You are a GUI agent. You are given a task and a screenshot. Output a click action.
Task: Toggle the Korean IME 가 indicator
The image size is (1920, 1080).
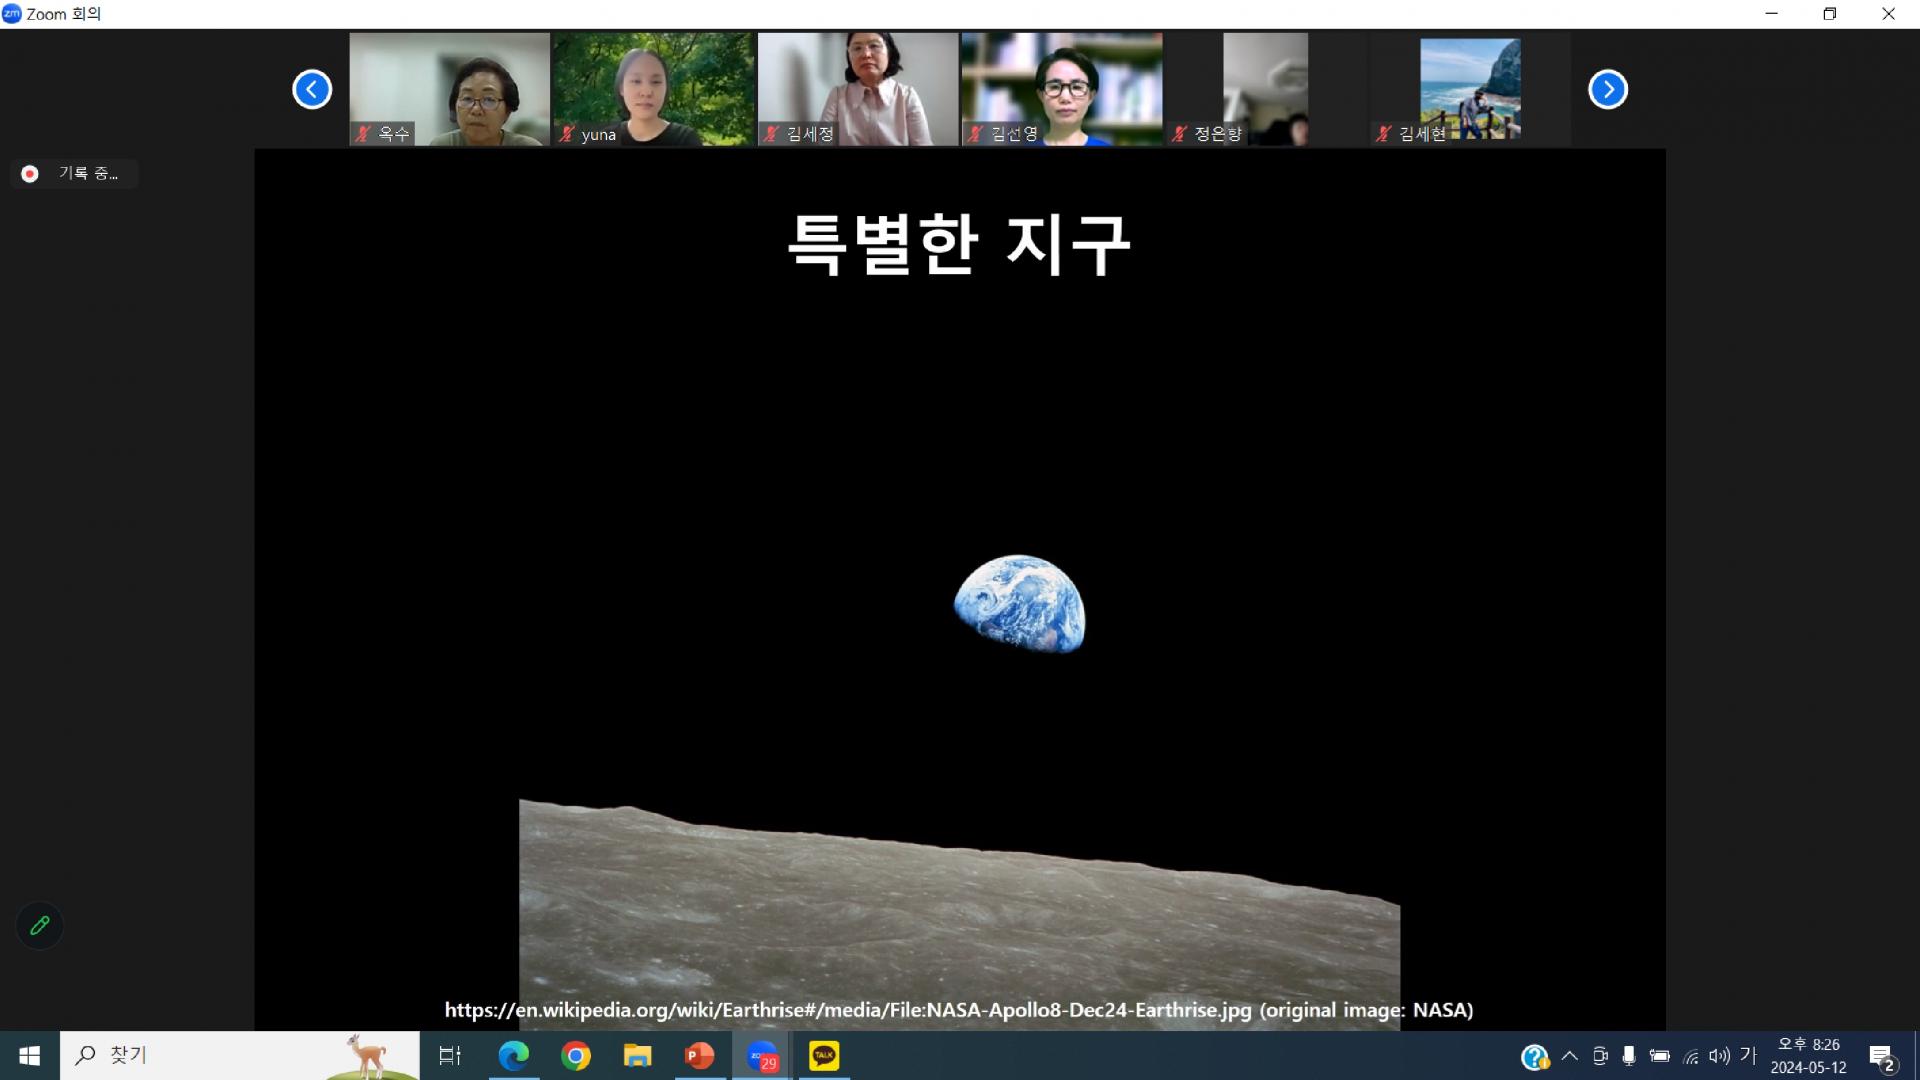point(1748,1055)
